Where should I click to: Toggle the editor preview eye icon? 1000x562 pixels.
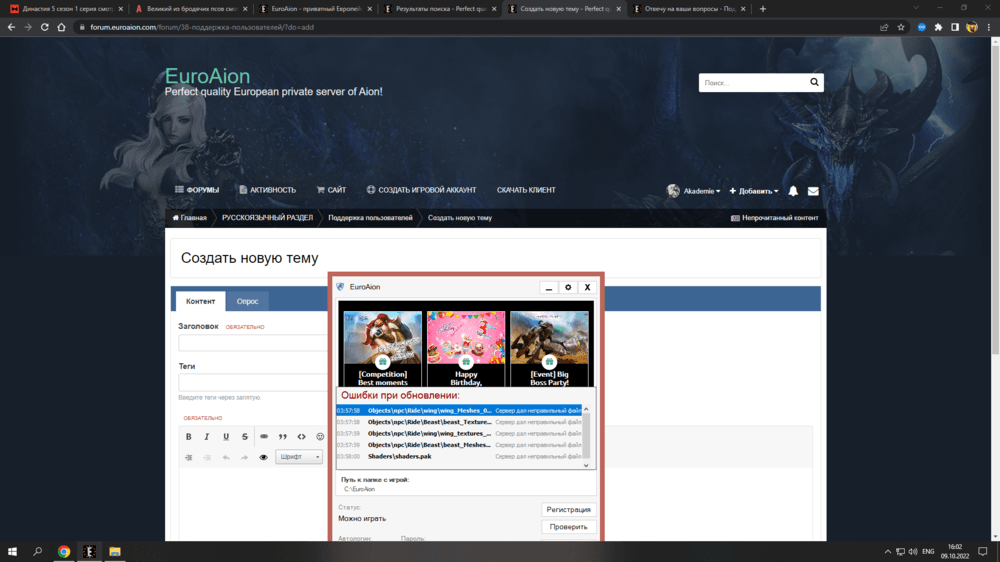point(264,457)
